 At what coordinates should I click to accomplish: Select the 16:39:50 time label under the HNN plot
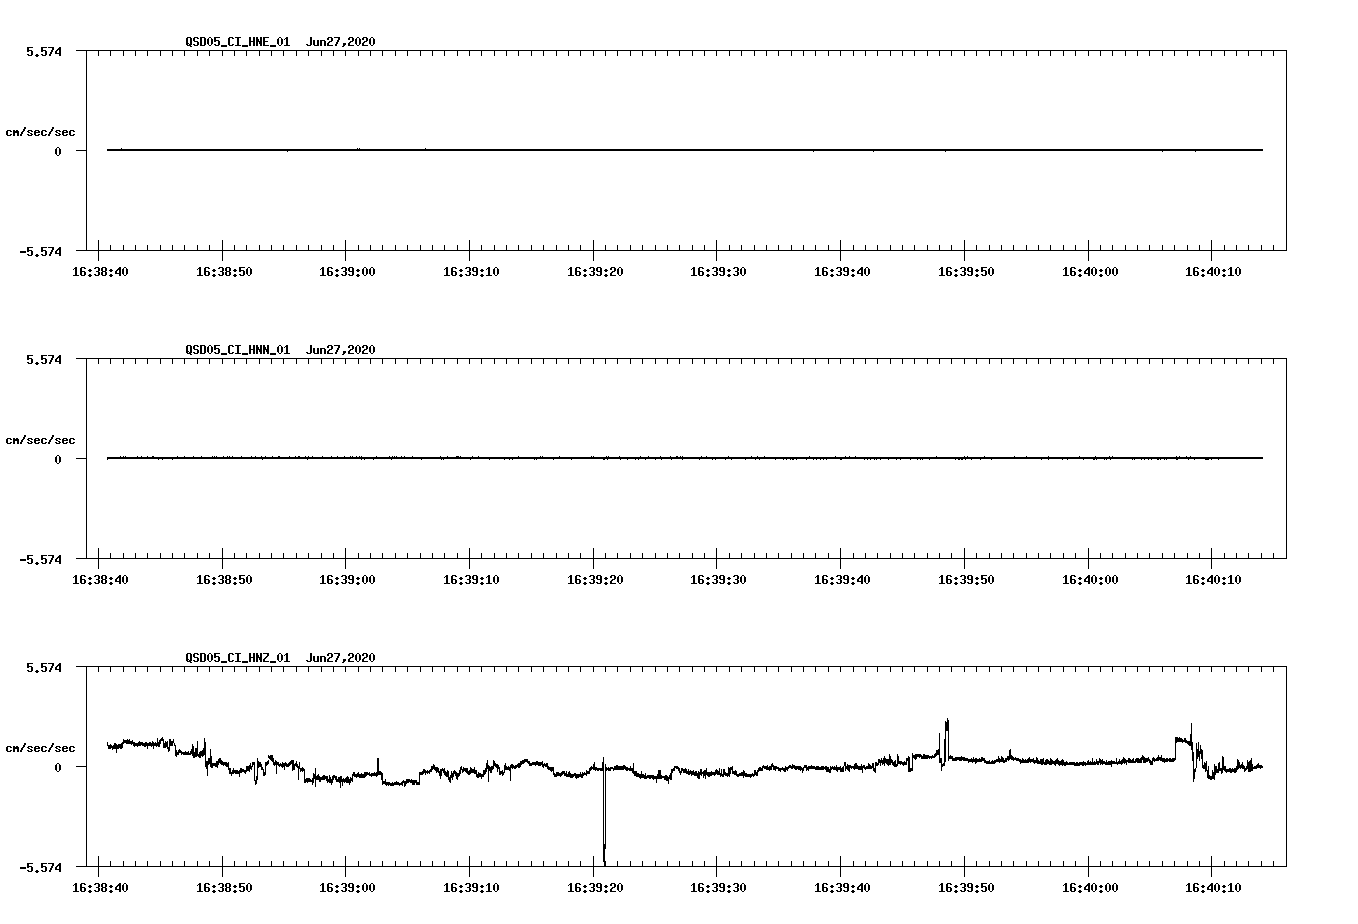(x=965, y=579)
